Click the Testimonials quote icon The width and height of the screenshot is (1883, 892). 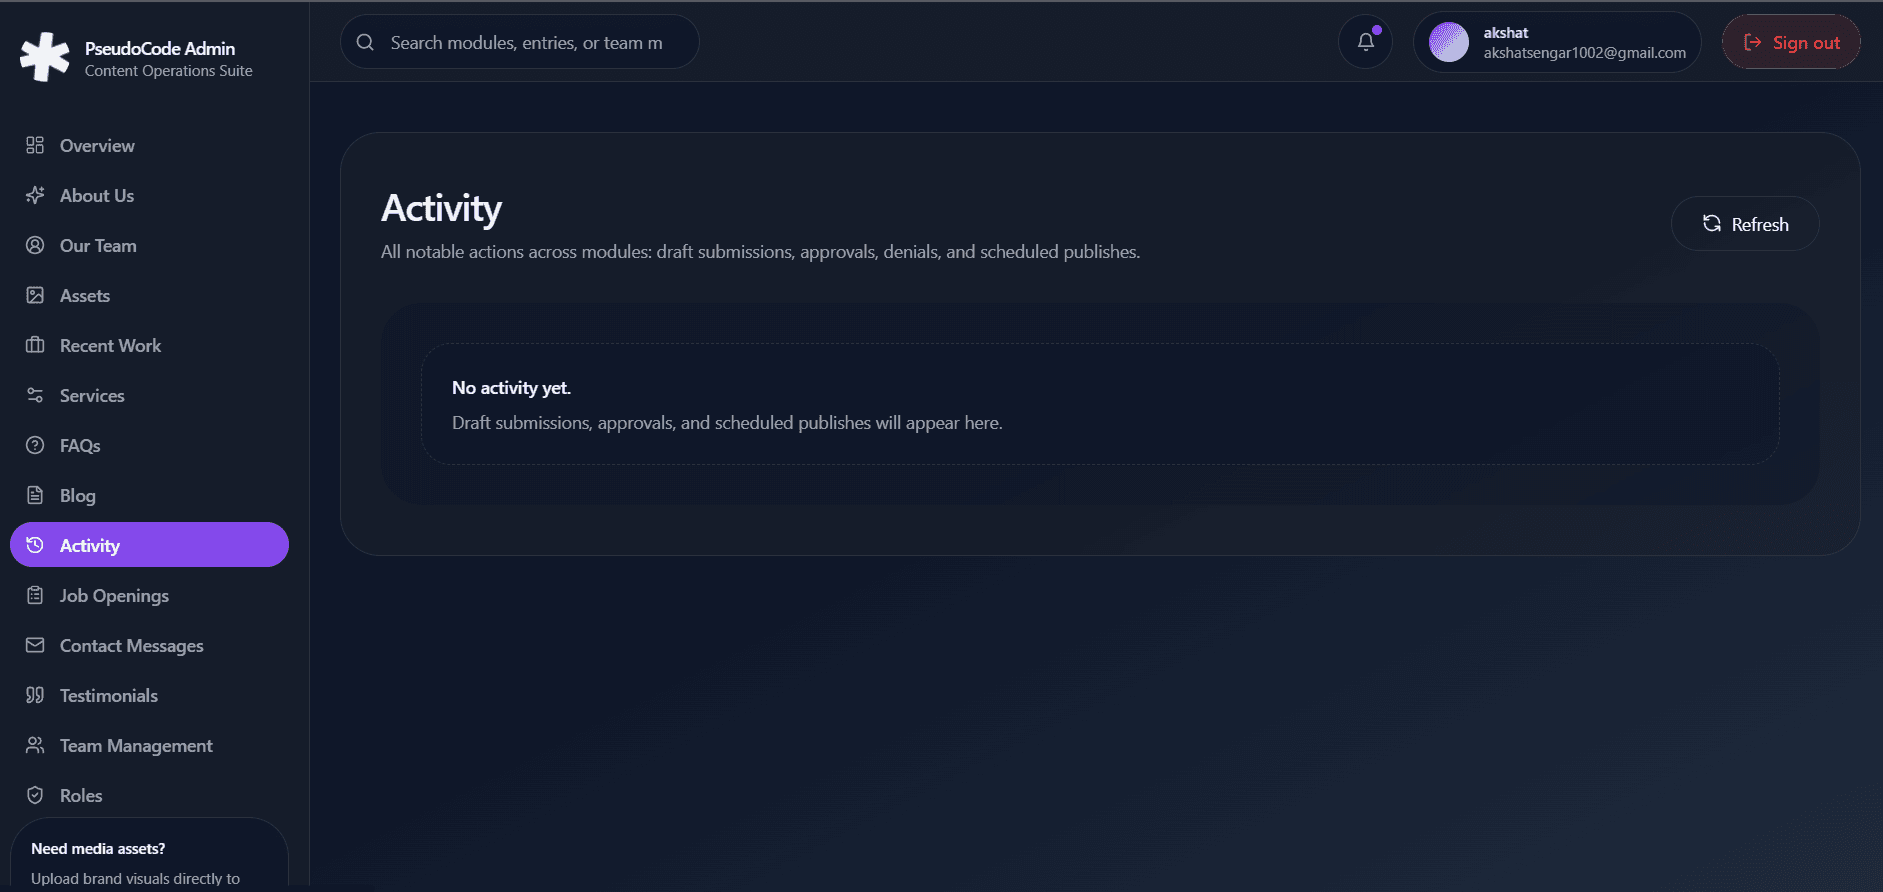point(35,695)
